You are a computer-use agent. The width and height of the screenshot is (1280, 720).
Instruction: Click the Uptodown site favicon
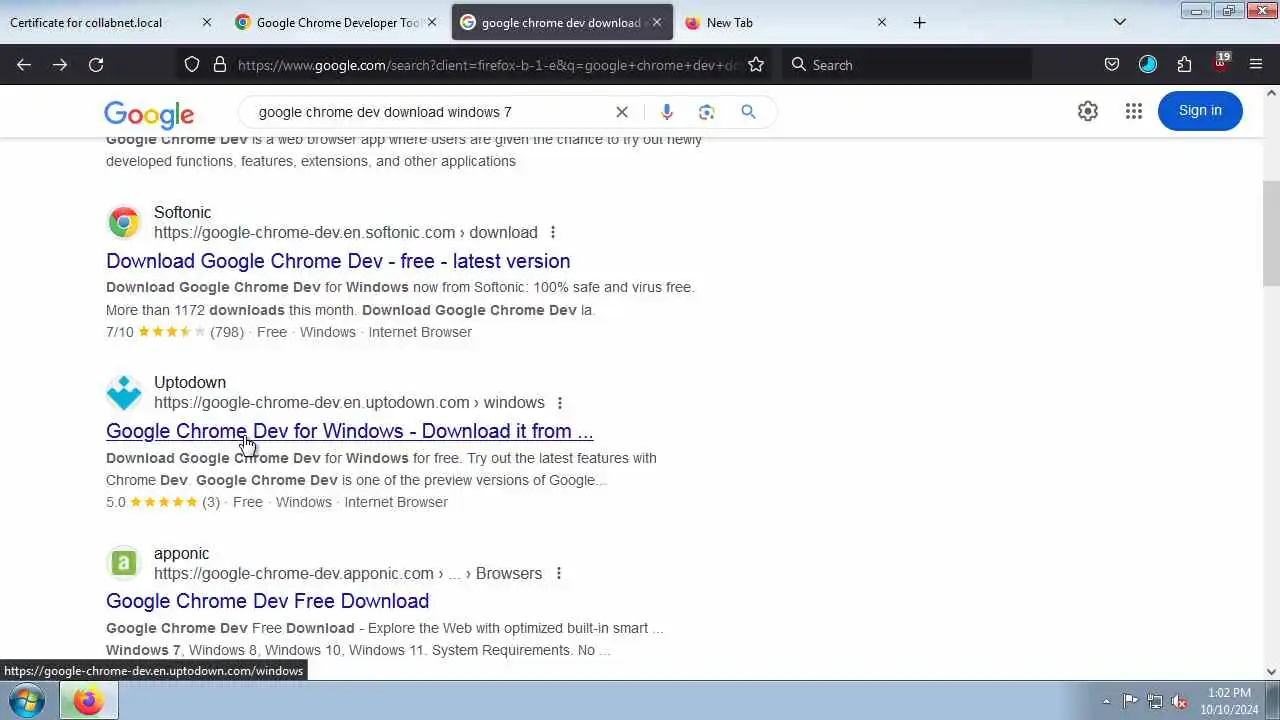click(124, 392)
